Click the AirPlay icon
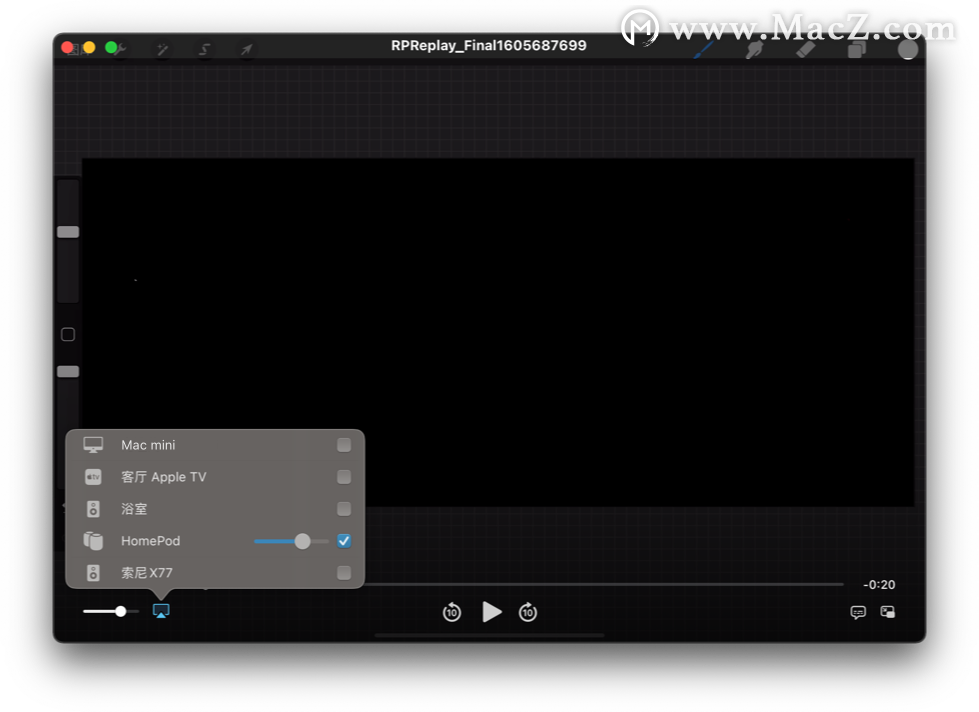 click(x=161, y=611)
